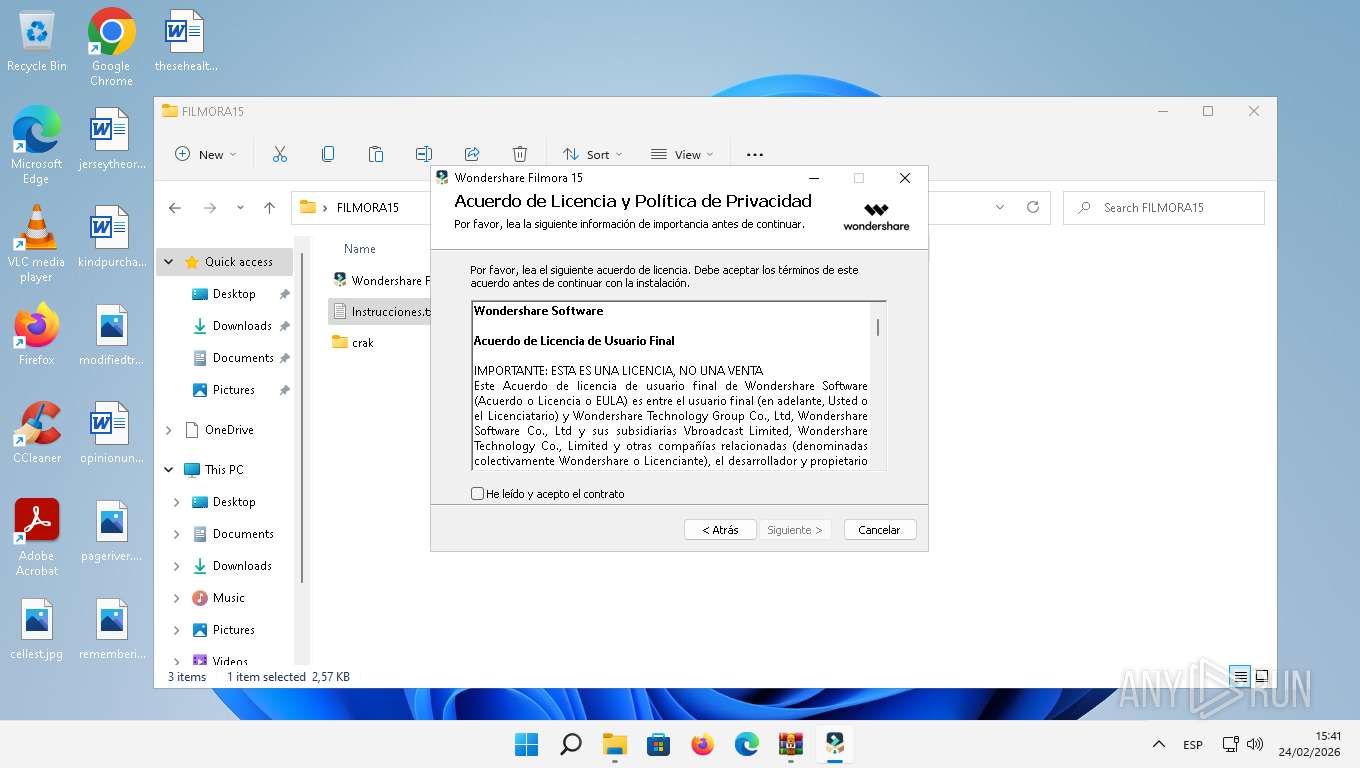Click the FILMORA15 breadcrumb in address bar
The height and width of the screenshot is (768, 1360).
pyautogui.click(x=368, y=208)
